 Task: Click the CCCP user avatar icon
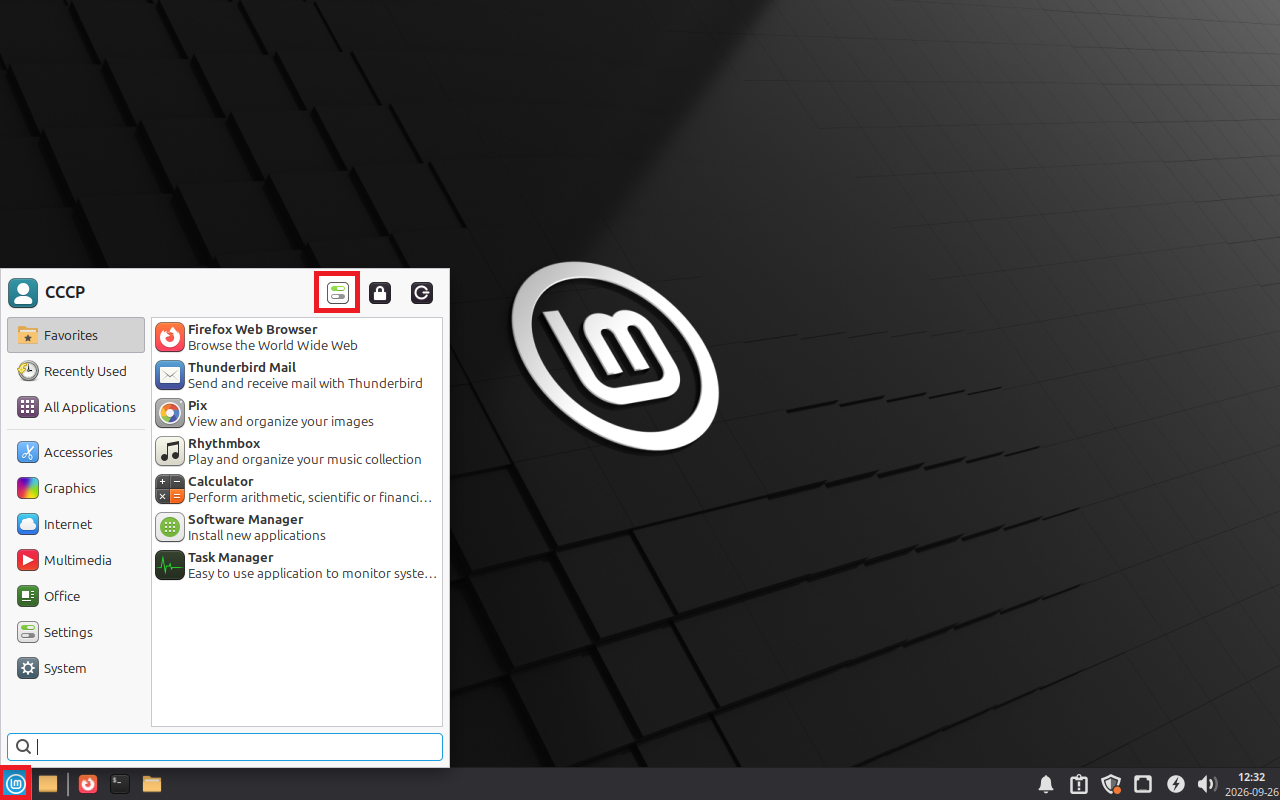tap(23, 293)
